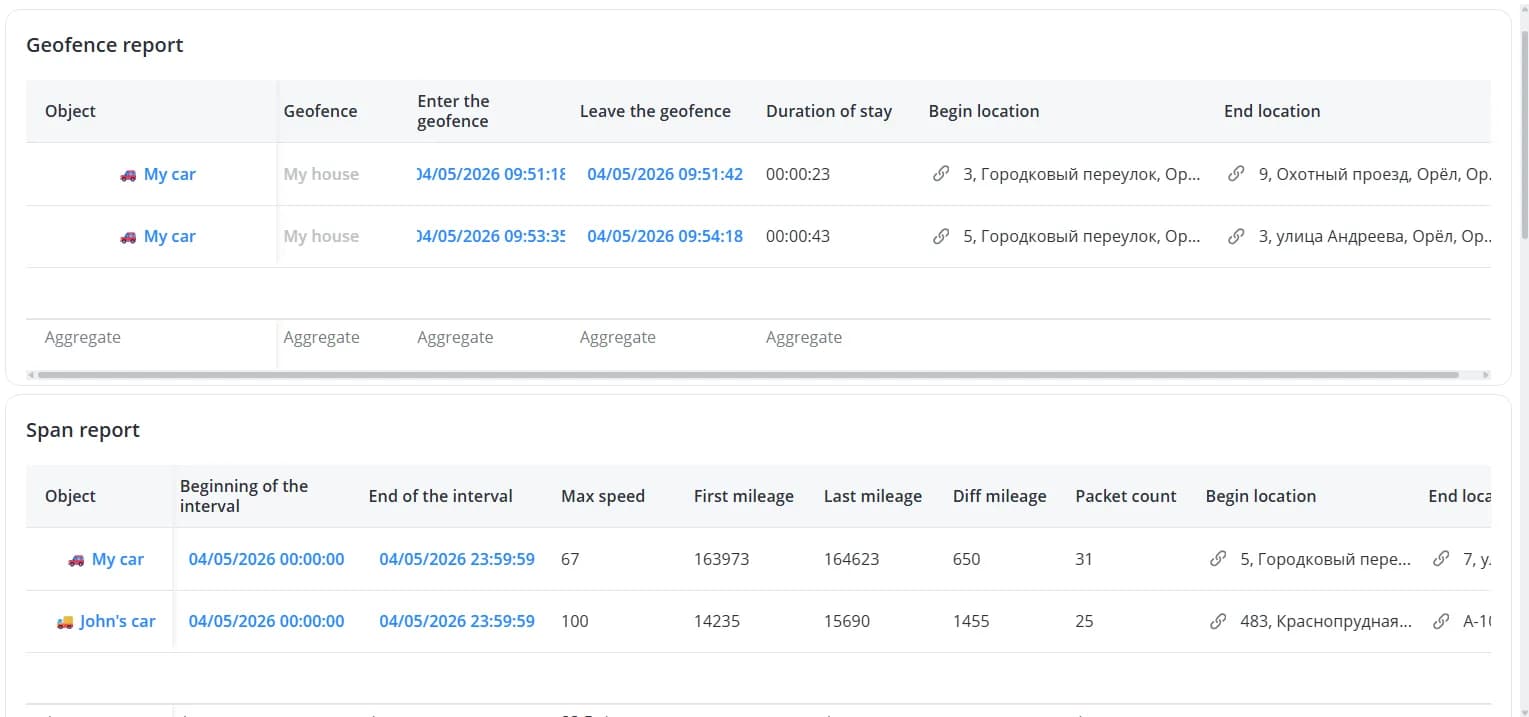
Task: Click link icon beside 5, Городковый пере... in Span report
Action: click(x=1218, y=559)
